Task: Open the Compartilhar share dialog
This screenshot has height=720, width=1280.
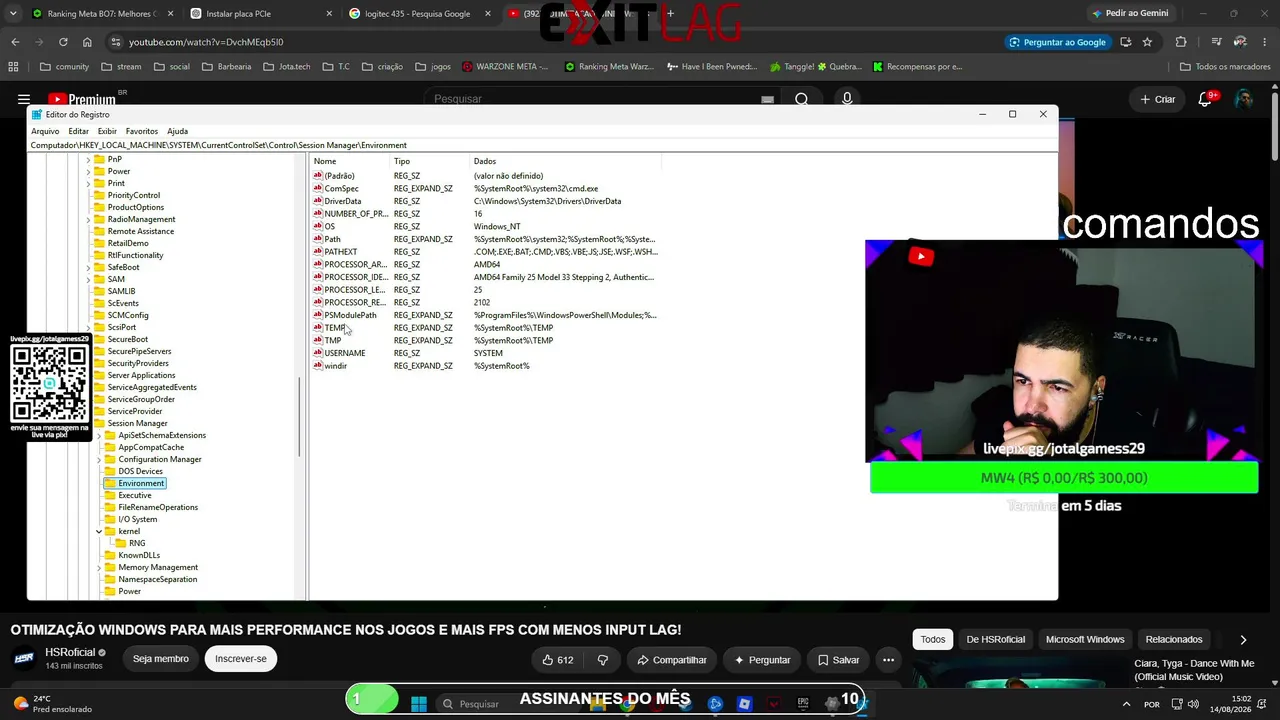Action: coord(672,660)
